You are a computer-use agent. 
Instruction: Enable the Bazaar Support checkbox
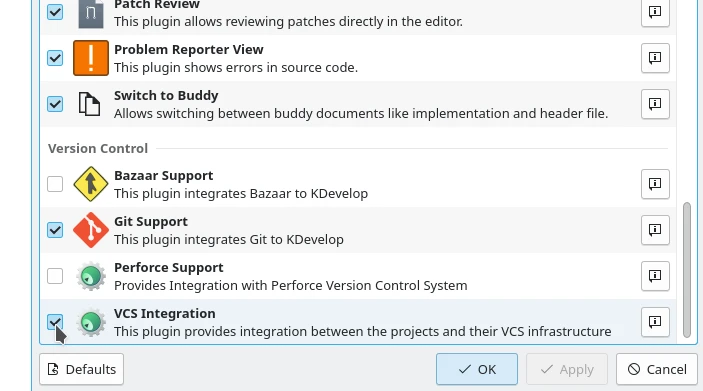[55, 184]
